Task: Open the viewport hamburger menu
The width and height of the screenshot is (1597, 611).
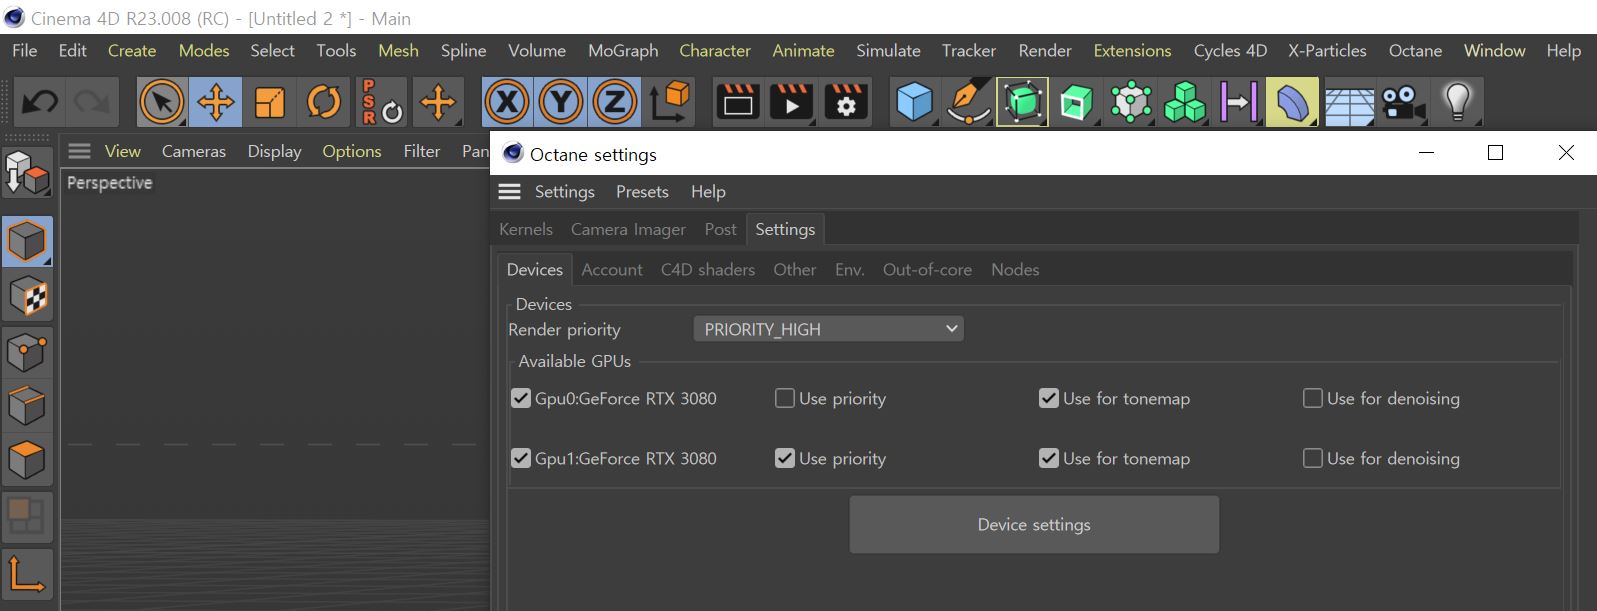Action: pyautogui.click(x=80, y=151)
